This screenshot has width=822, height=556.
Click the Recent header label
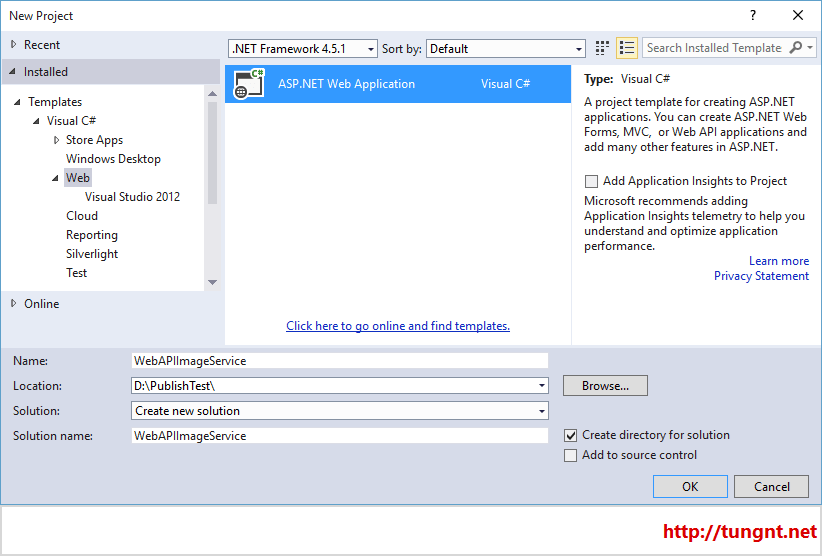[x=42, y=45]
